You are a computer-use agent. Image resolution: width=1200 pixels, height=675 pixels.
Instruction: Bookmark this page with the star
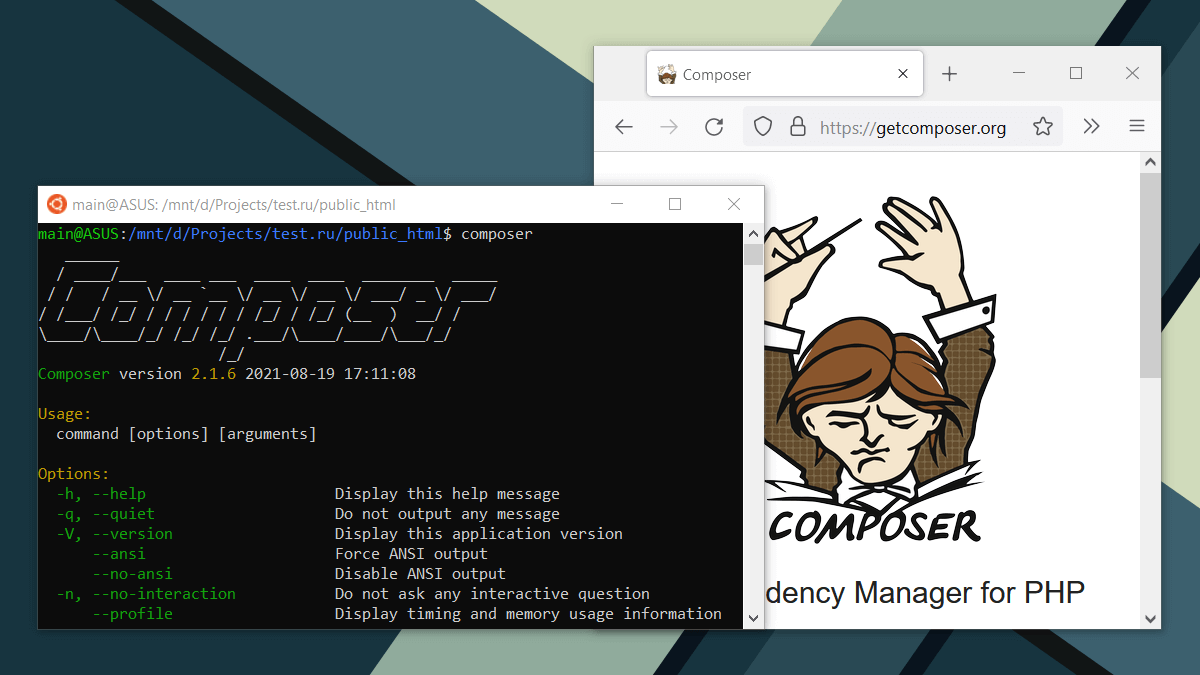click(x=1043, y=127)
